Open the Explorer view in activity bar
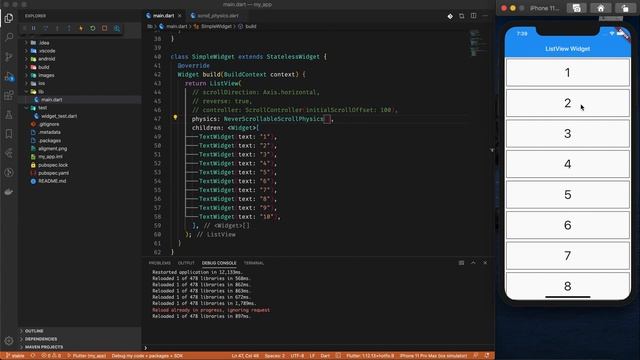The image size is (640, 360). [x=9, y=18]
